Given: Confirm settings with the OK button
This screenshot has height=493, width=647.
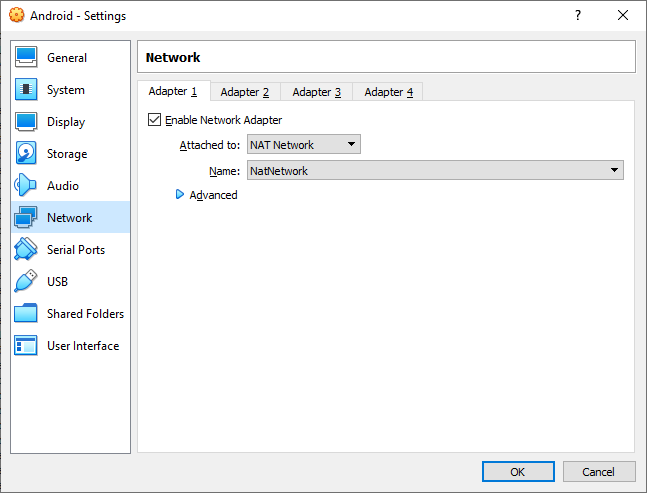Looking at the screenshot, I should coord(518,472).
